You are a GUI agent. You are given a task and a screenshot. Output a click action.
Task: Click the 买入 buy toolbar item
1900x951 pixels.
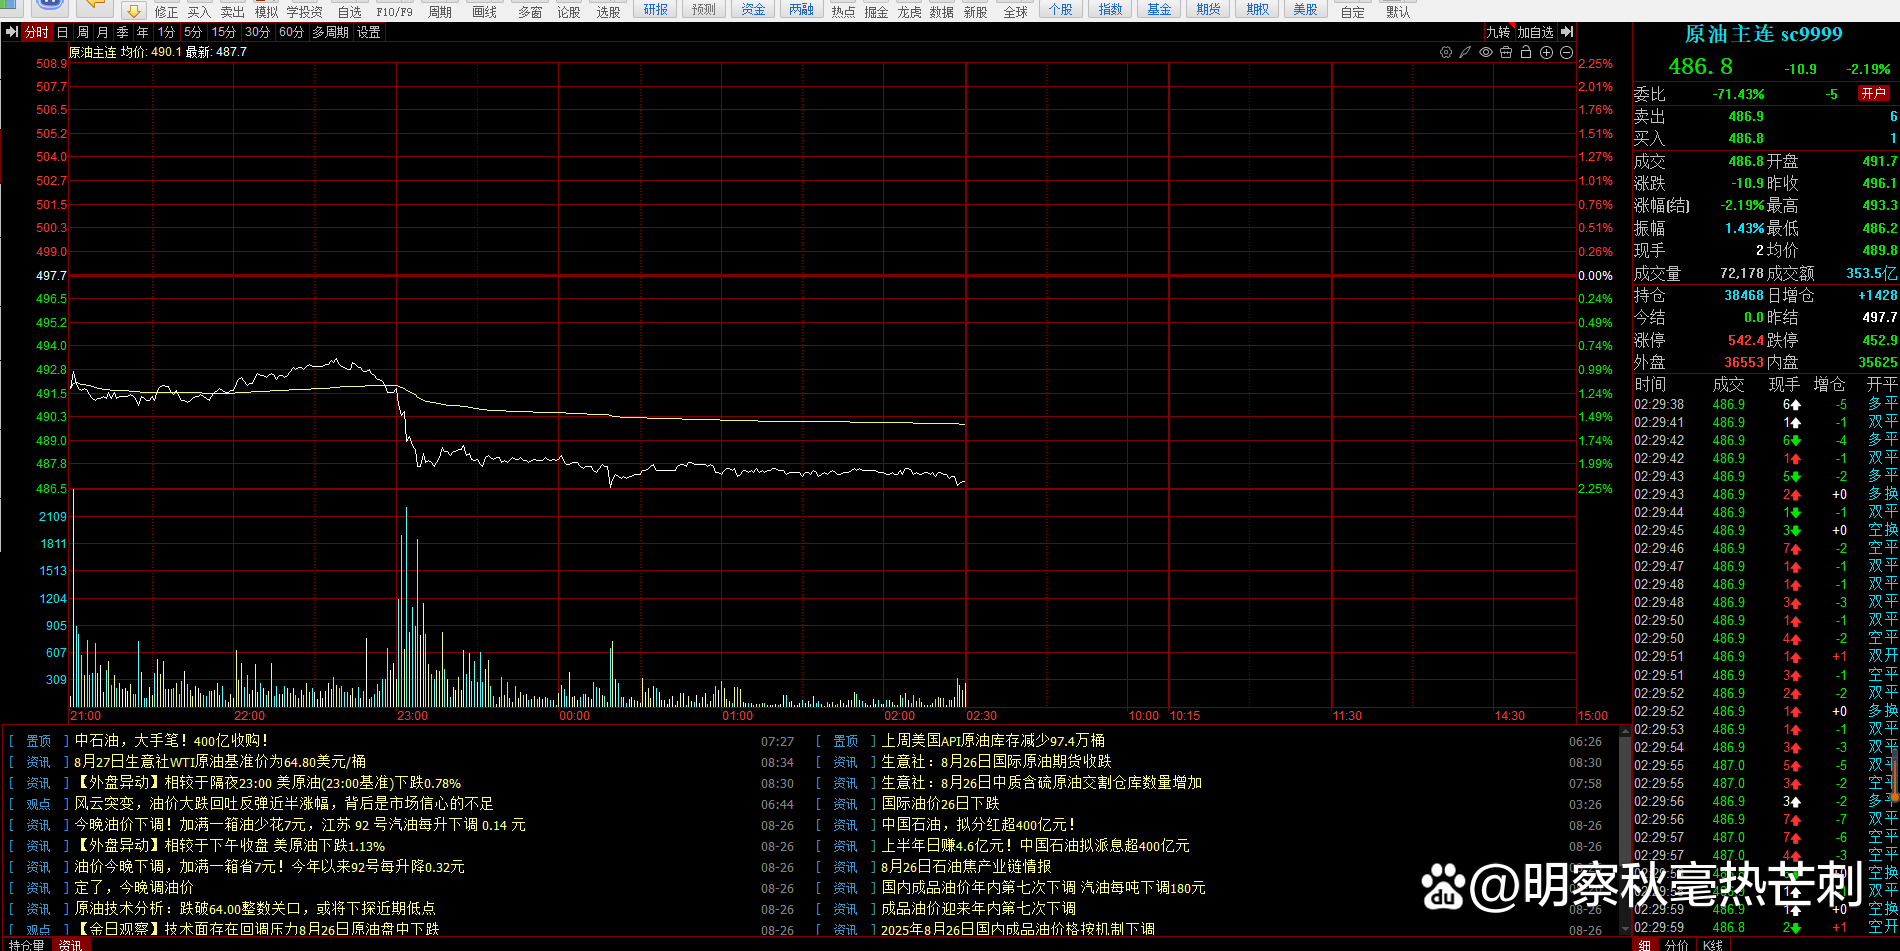point(199,12)
